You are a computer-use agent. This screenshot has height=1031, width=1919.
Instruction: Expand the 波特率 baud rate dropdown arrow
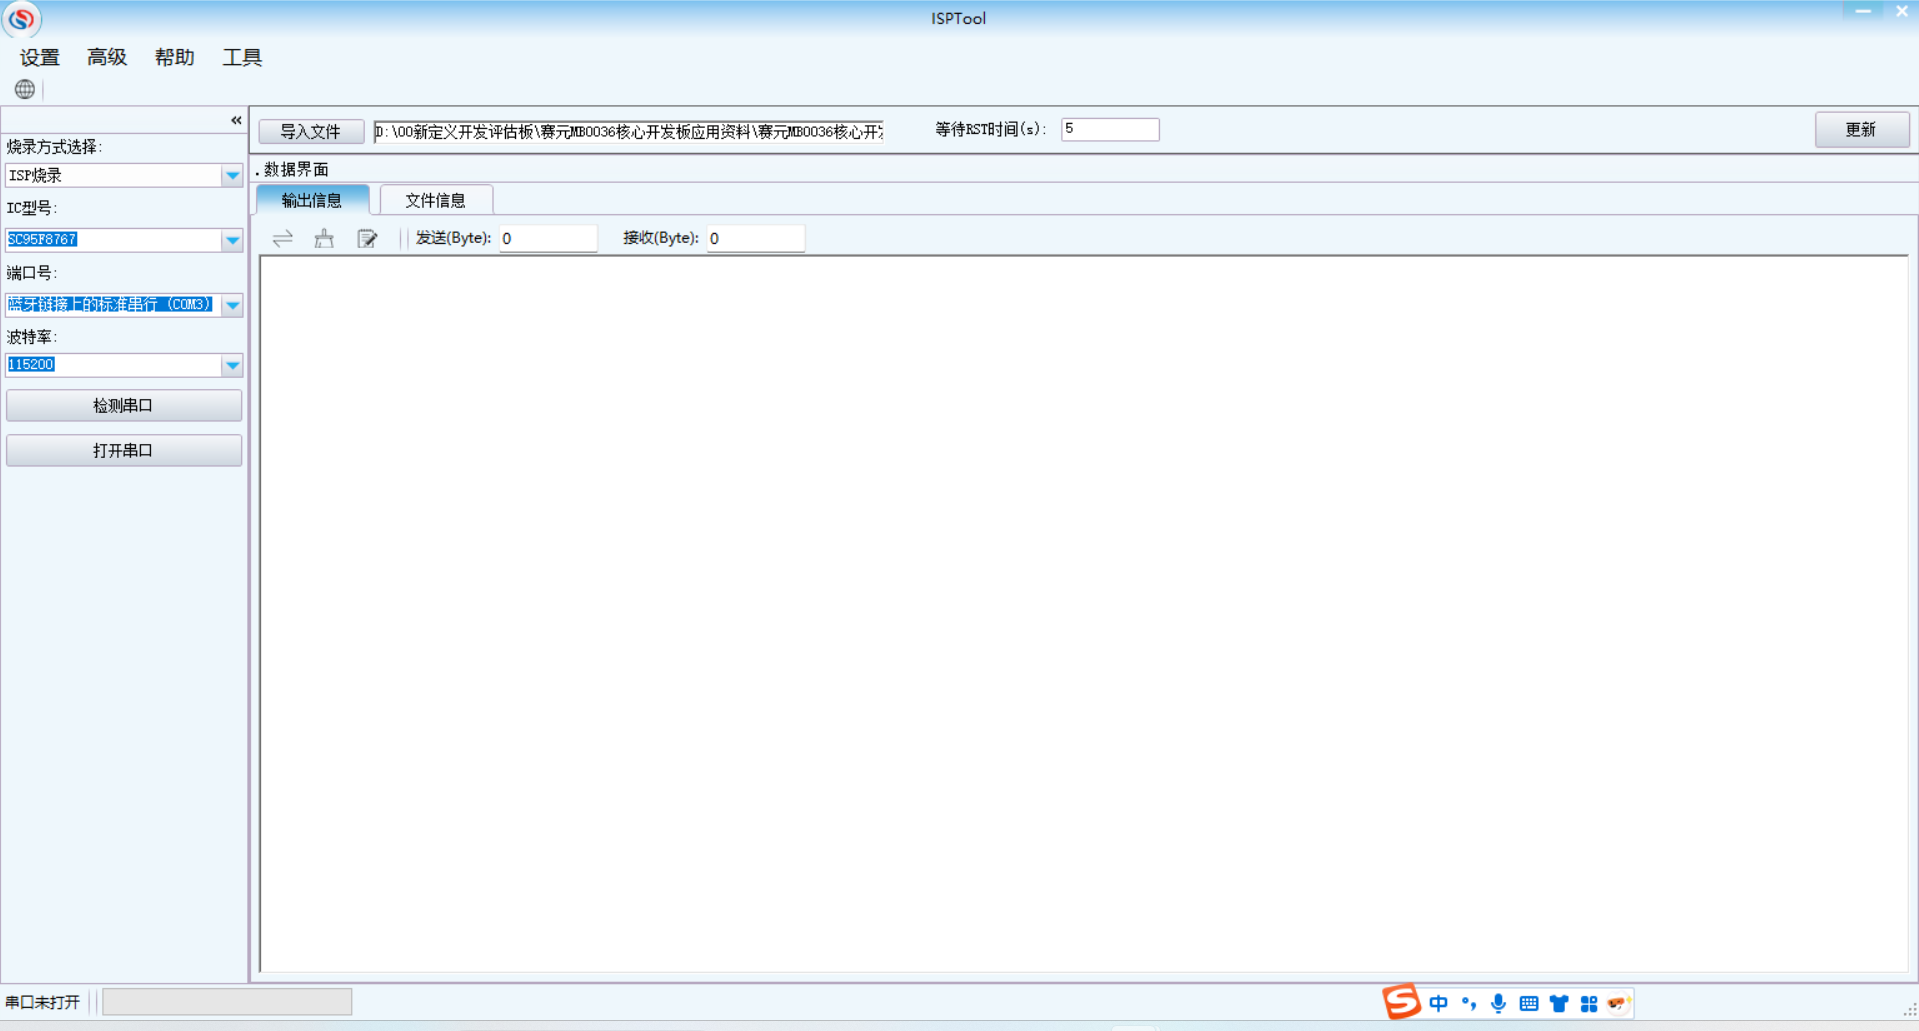coord(232,365)
